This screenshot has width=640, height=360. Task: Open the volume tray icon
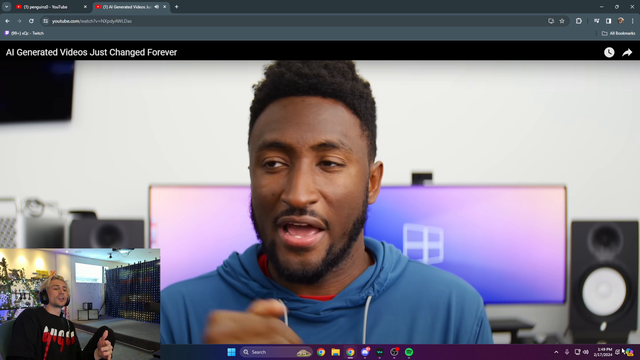586,352
